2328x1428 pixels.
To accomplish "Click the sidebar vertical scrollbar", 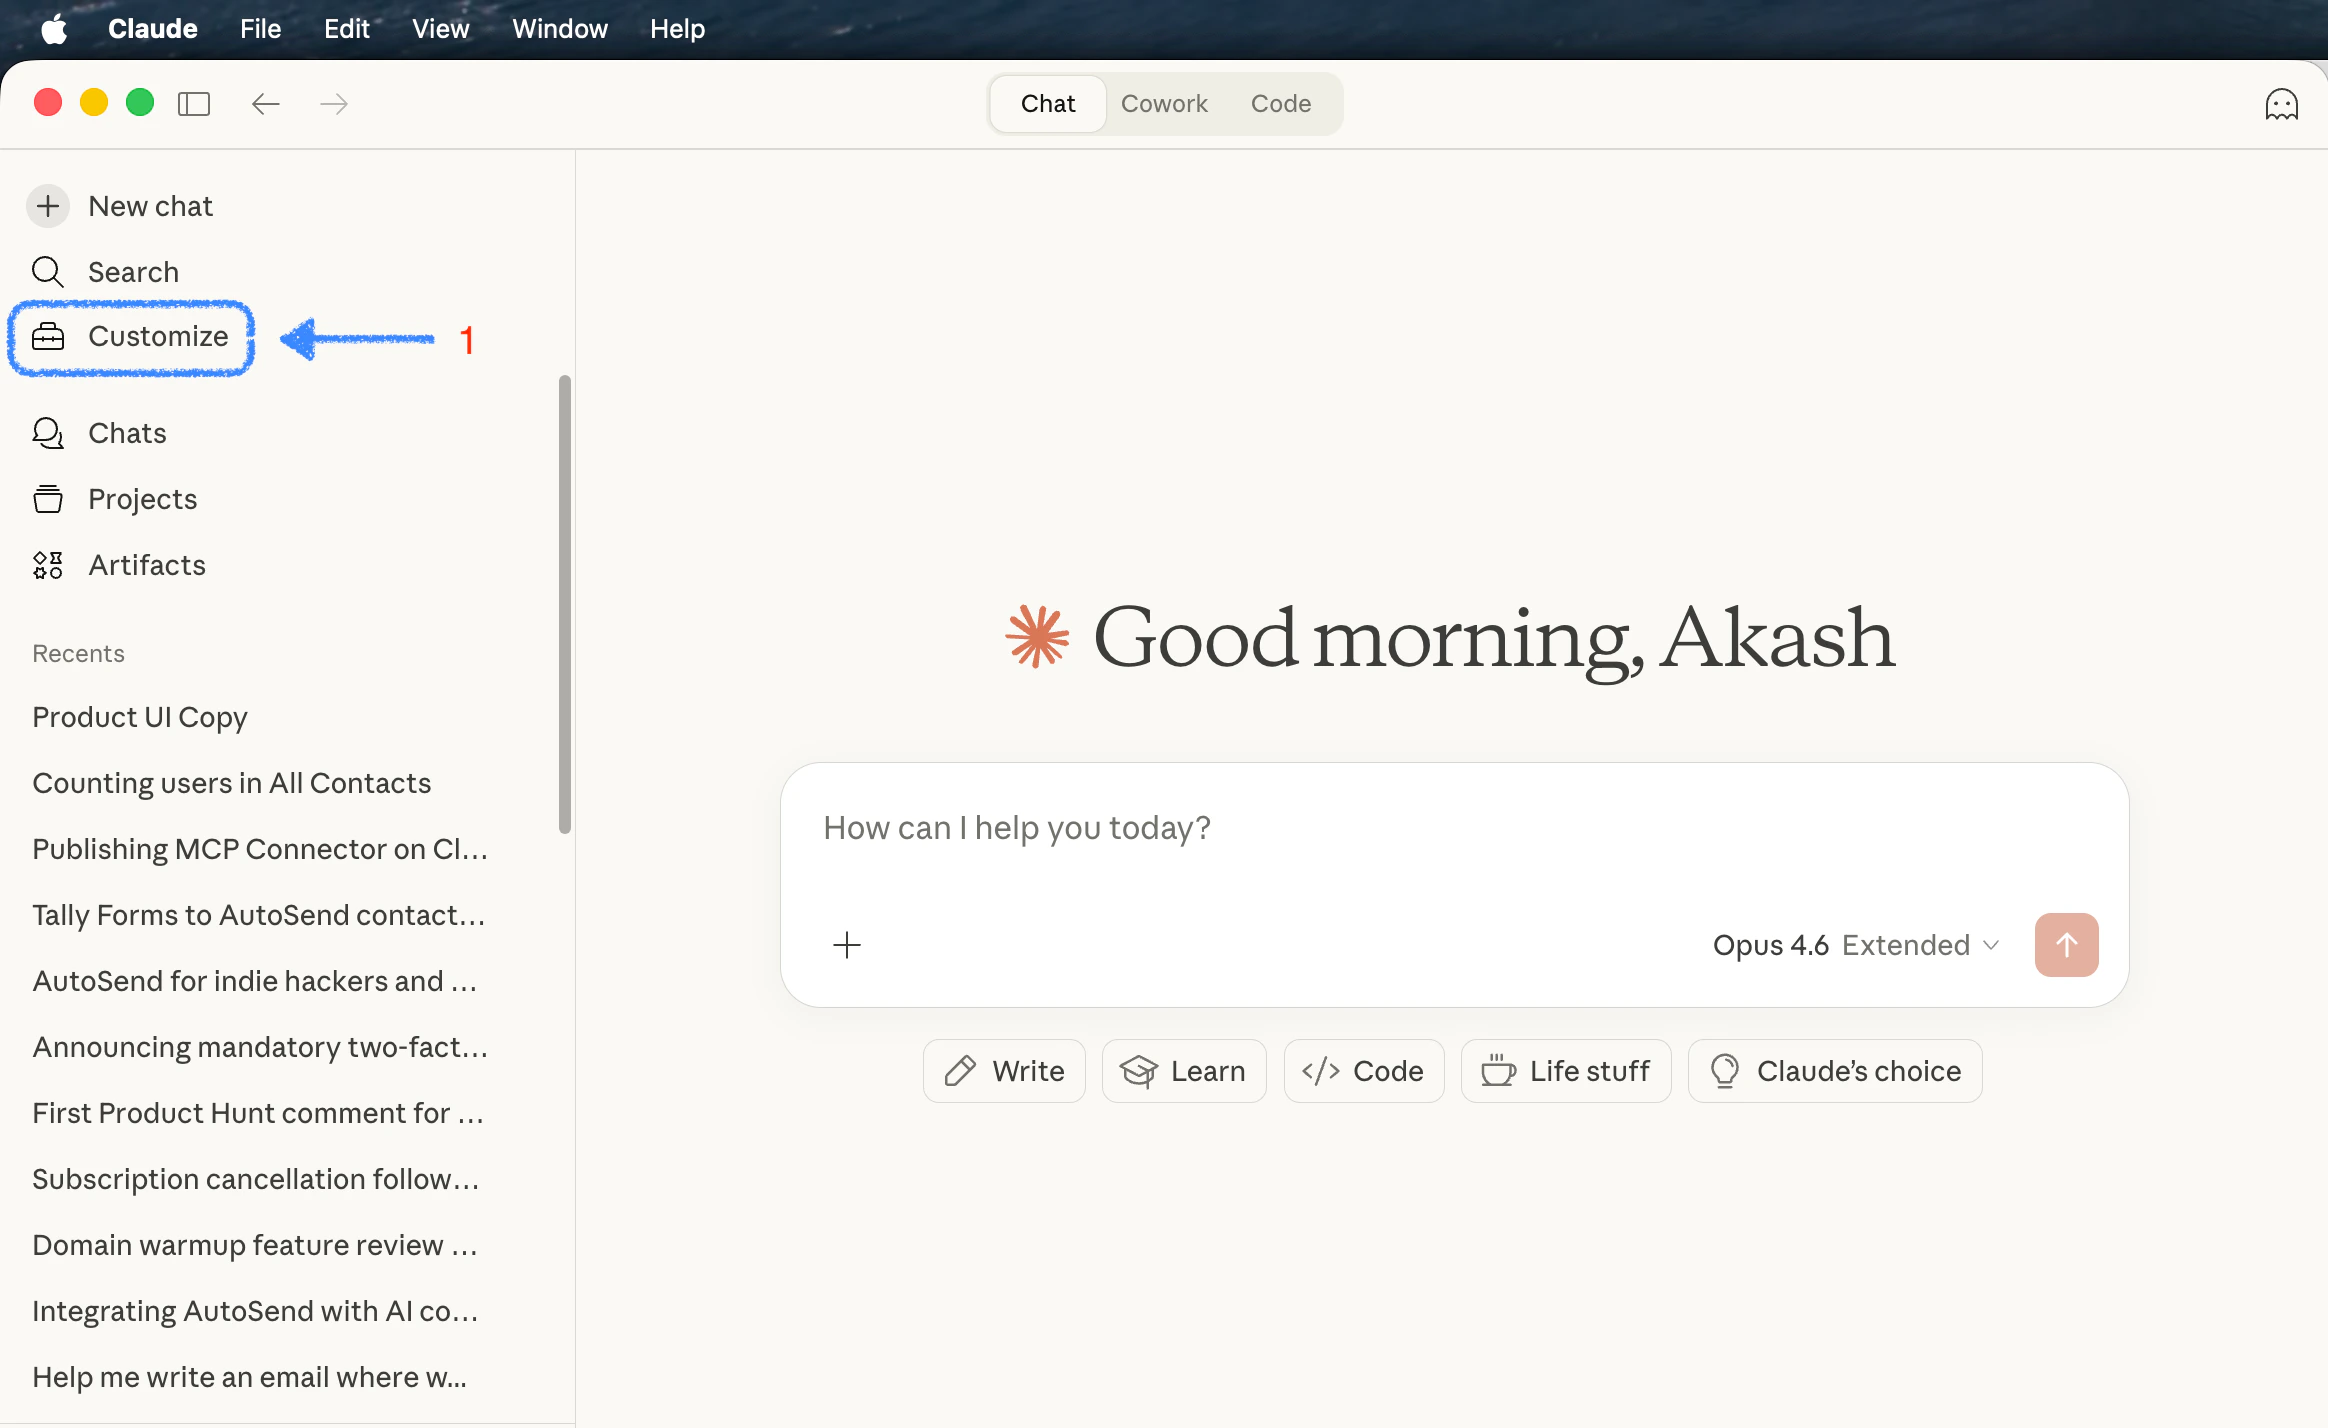I will (565, 604).
